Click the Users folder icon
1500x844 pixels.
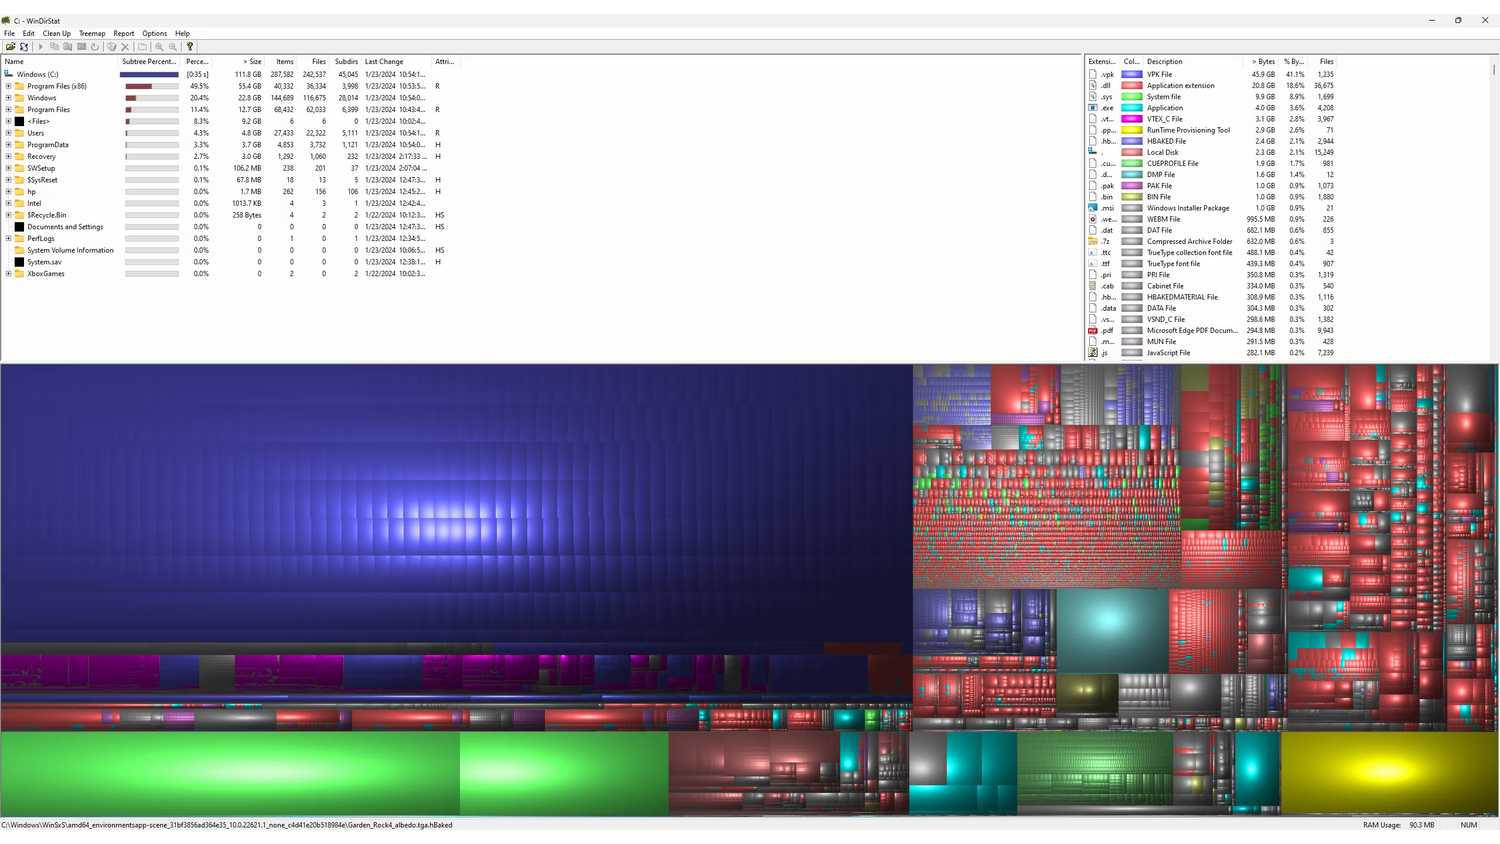pos(19,133)
